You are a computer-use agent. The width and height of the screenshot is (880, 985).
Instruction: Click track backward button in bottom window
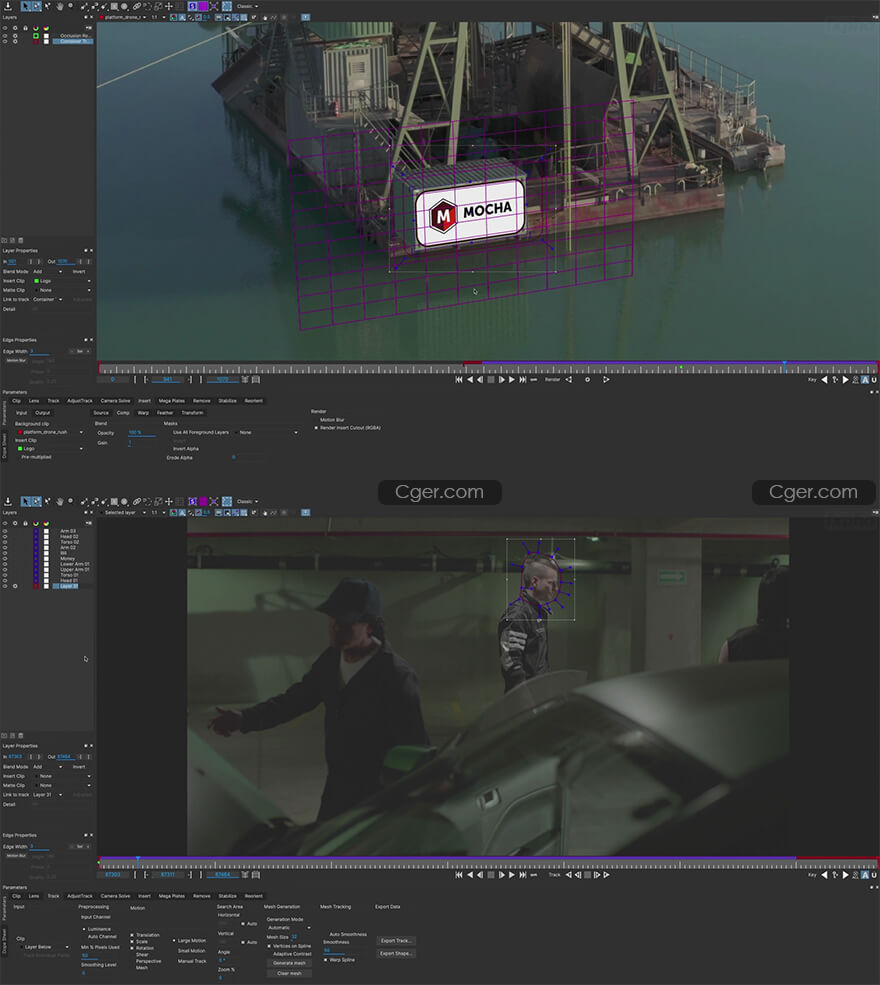tap(568, 874)
